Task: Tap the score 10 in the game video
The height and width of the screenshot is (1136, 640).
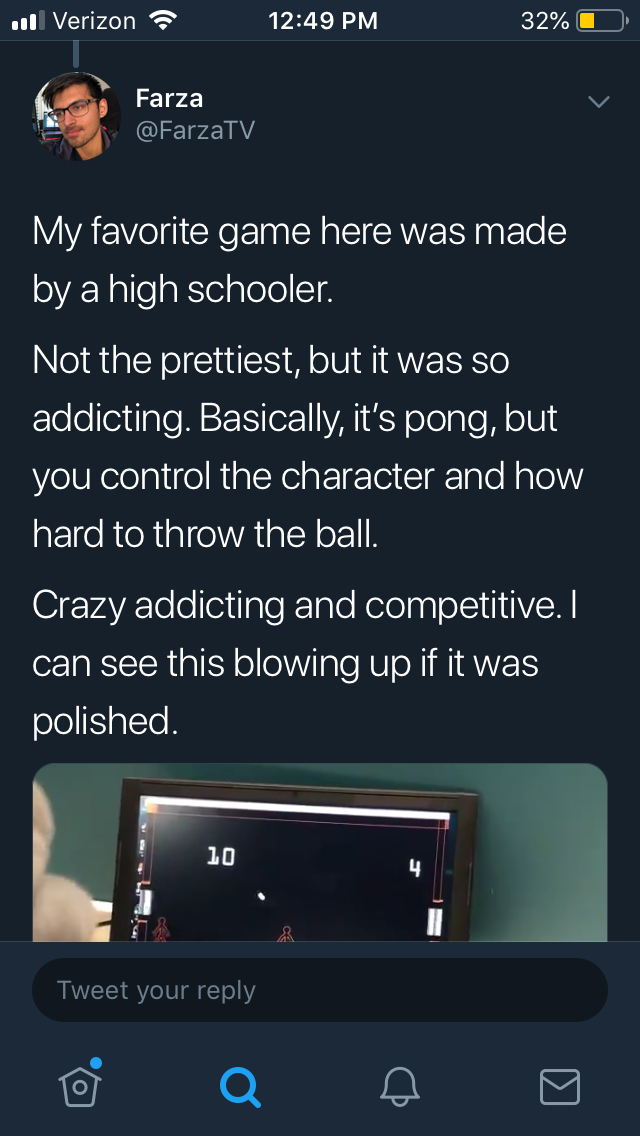Action: point(220,856)
